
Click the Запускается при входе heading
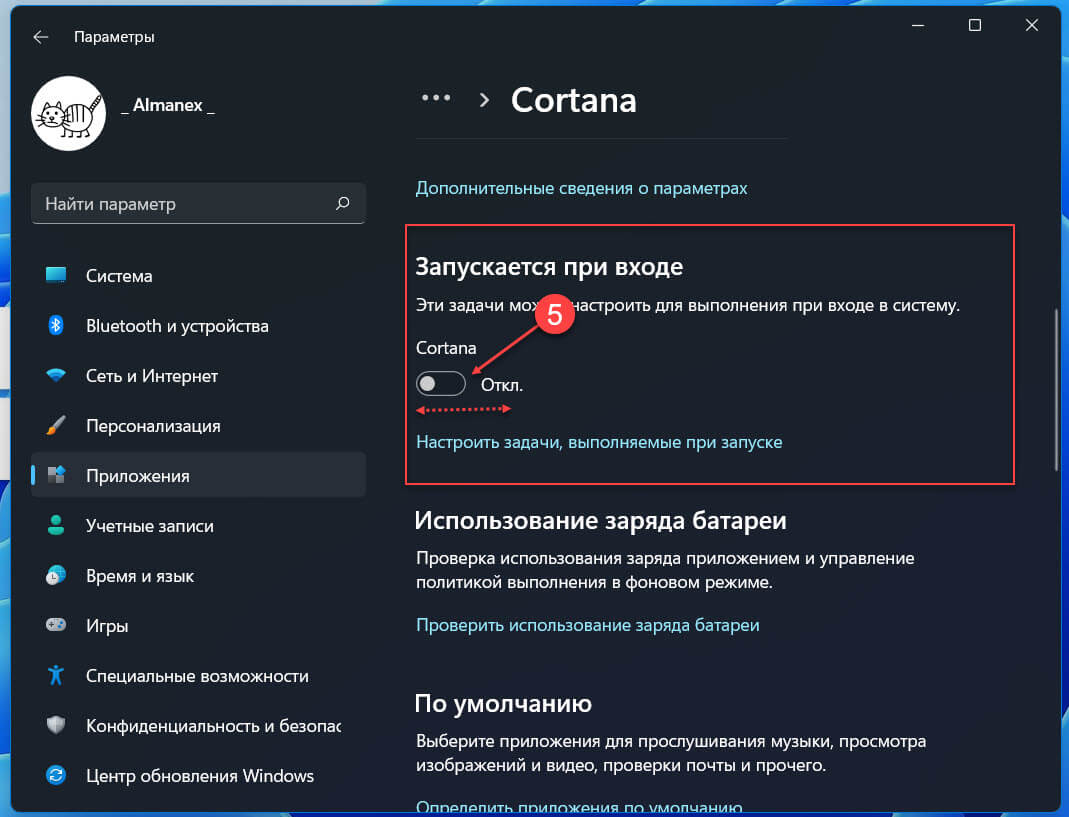(x=549, y=267)
